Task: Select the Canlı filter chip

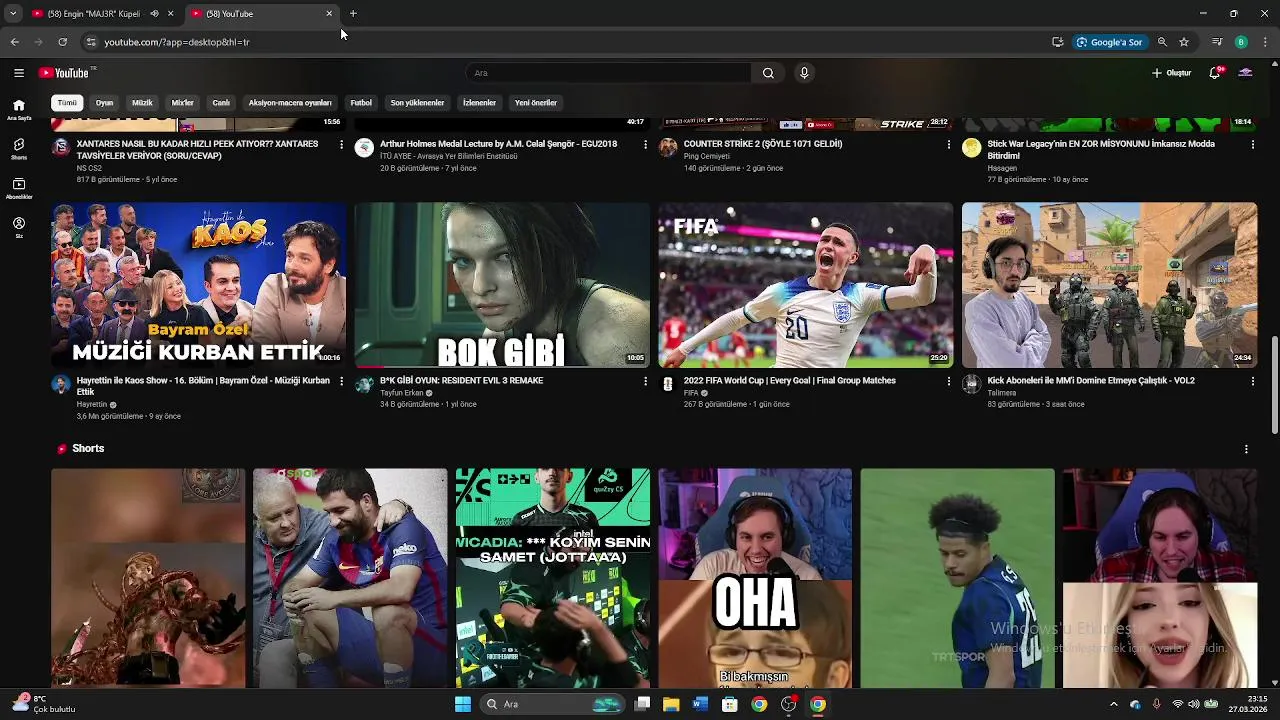Action: click(x=221, y=103)
